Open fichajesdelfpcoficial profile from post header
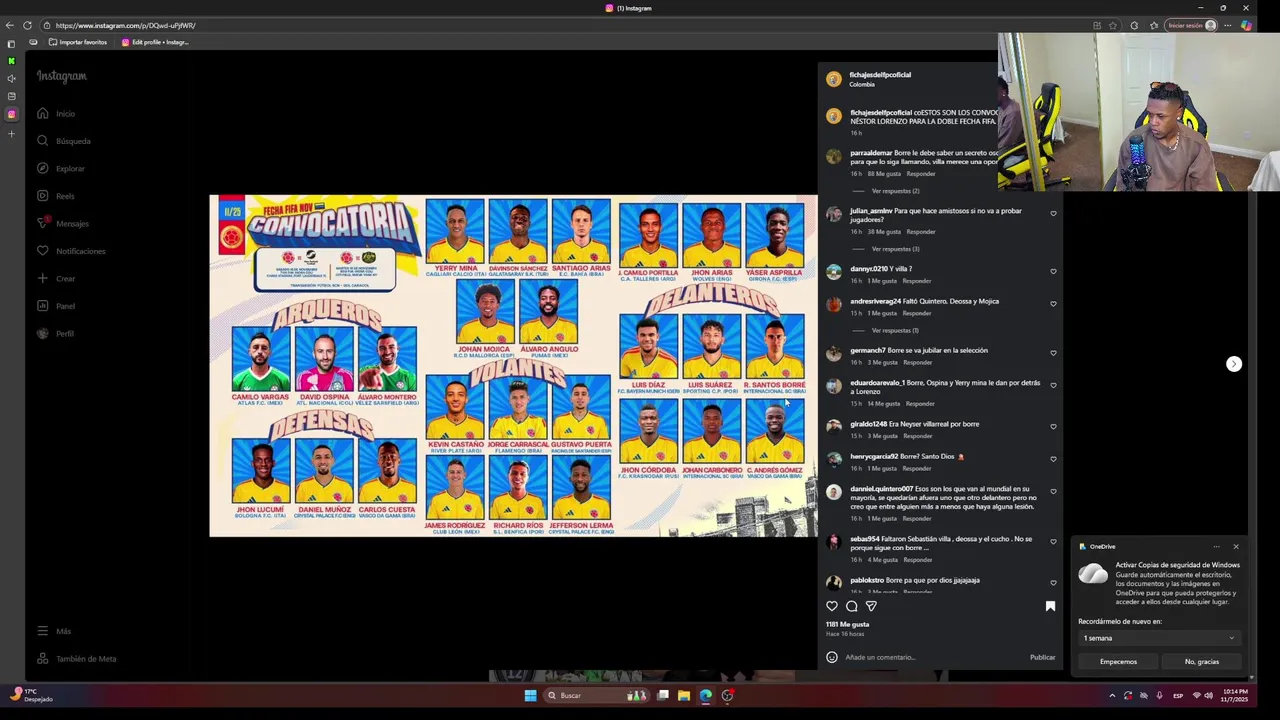Screen dimensions: 1280x720 pyautogui.click(x=880, y=75)
